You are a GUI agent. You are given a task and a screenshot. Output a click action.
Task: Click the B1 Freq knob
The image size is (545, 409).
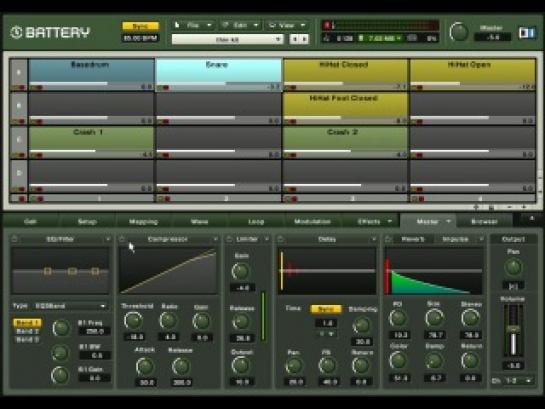pyautogui.click(x=61, y=328)
